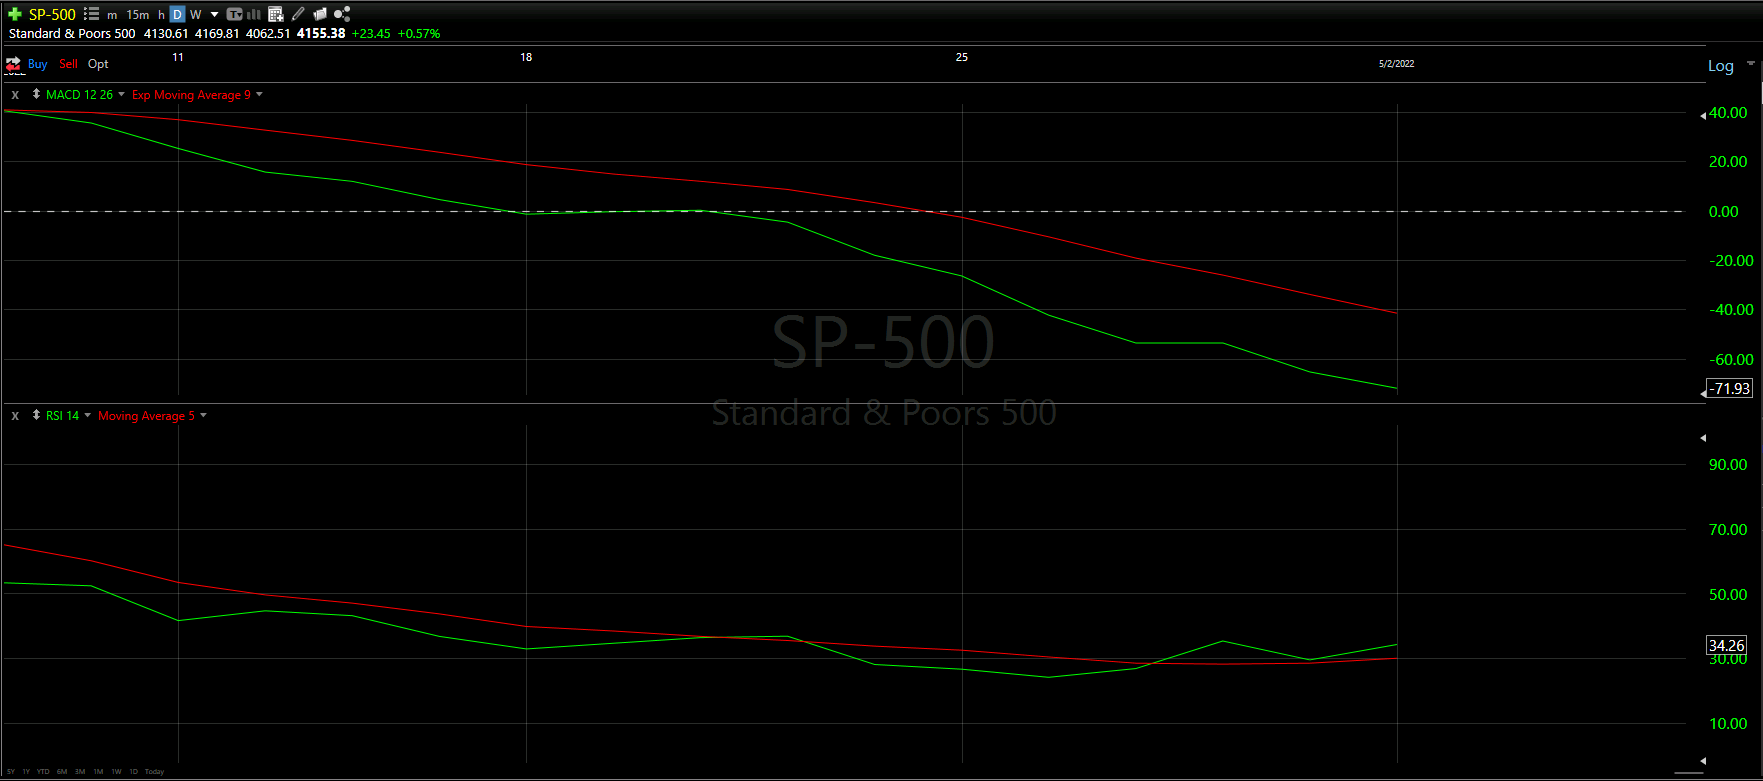Open the MACD 12 26 dropdown arrow
This screenshot has width=1763, height=781.
(x=122, y=94)
